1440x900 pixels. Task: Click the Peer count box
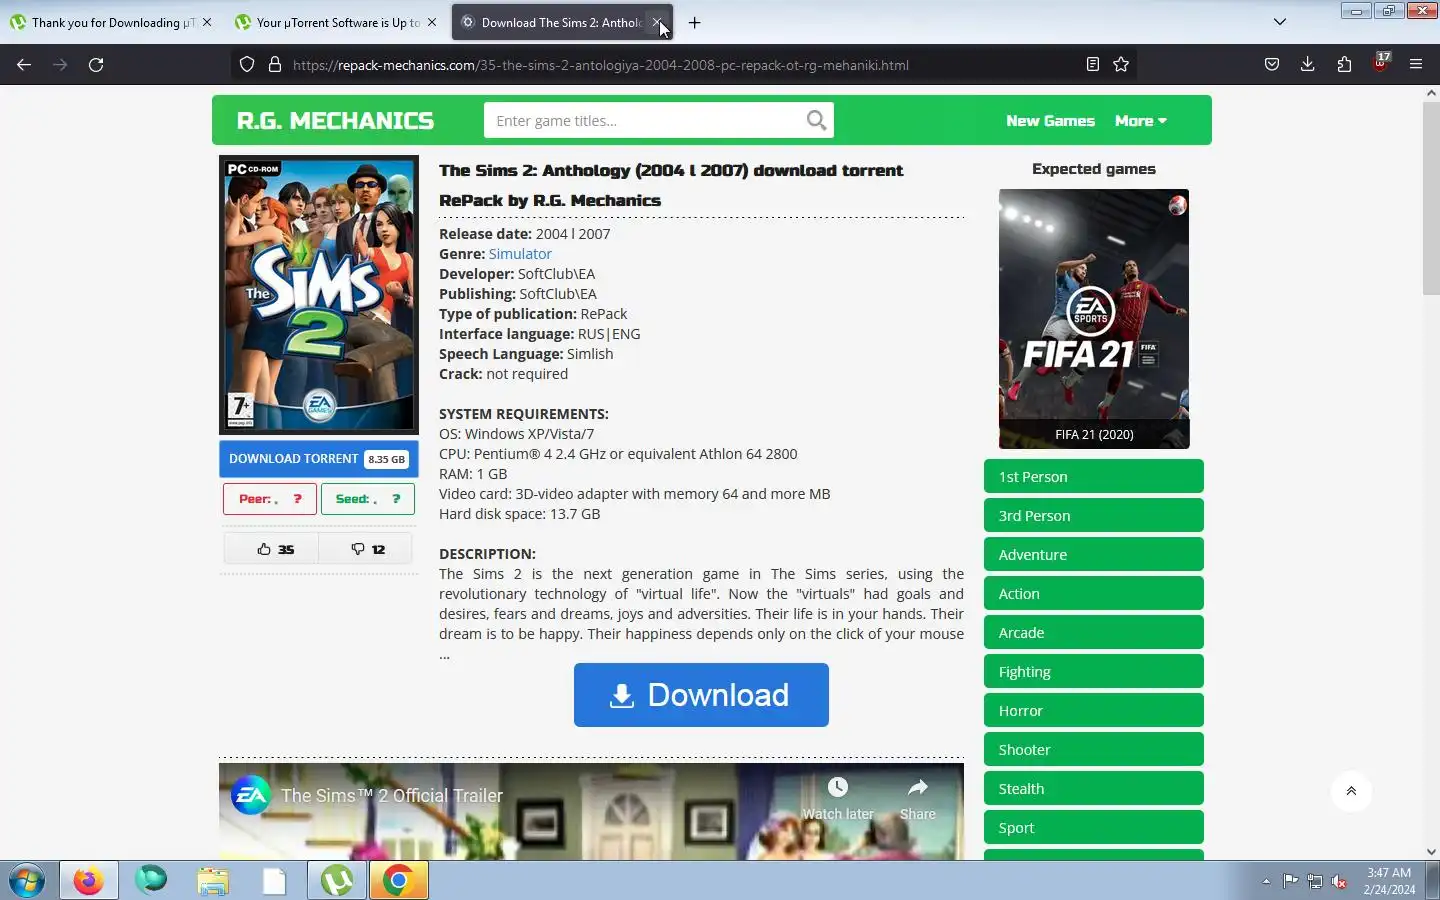(270, 499)
